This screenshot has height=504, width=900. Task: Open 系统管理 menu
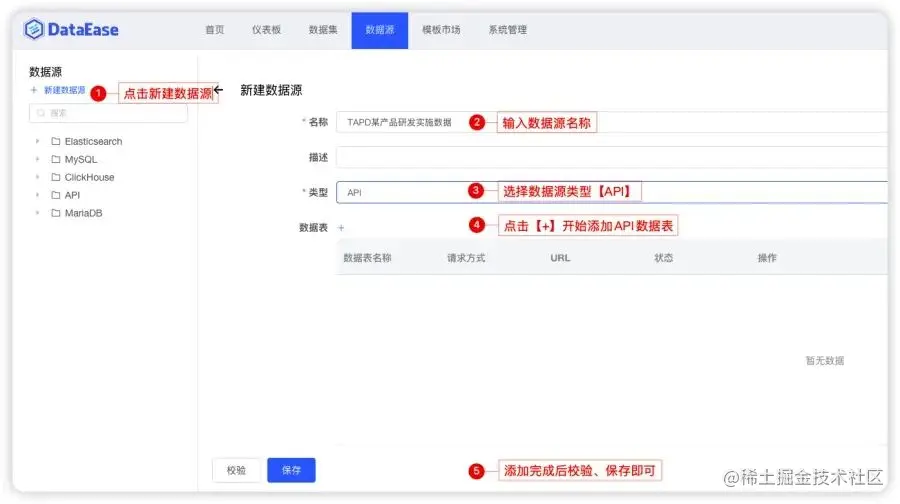[507, 30]
